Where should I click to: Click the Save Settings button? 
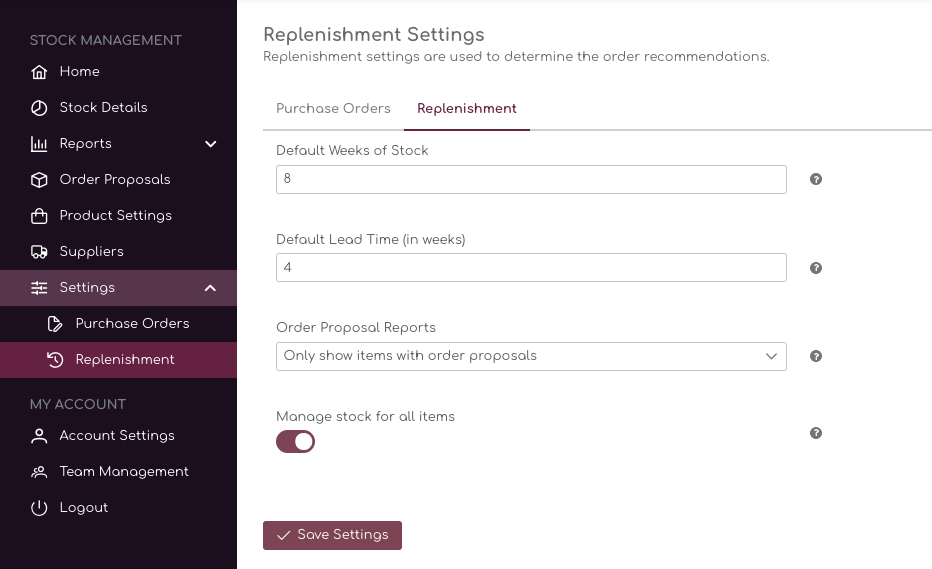[x=332, y=535]
